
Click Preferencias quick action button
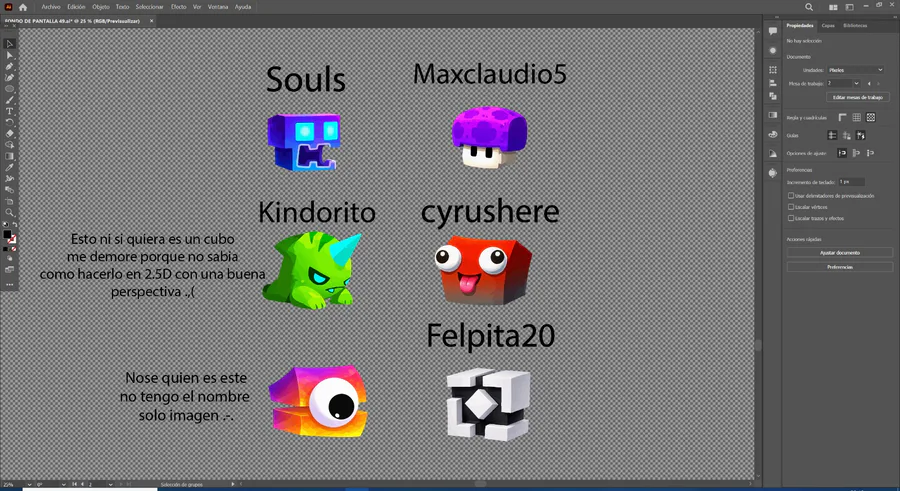click(840, 267)
